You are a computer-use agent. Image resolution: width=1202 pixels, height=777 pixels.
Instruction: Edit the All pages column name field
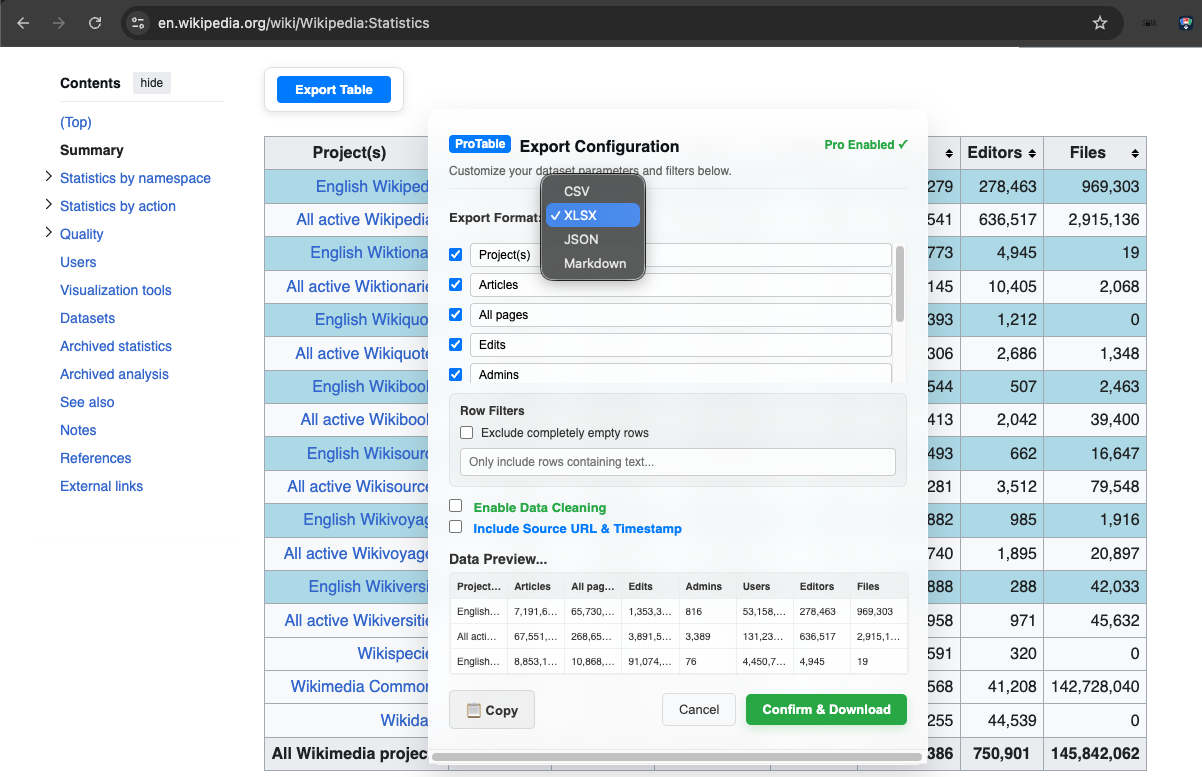pyautogui.click(x=680, y=315)
